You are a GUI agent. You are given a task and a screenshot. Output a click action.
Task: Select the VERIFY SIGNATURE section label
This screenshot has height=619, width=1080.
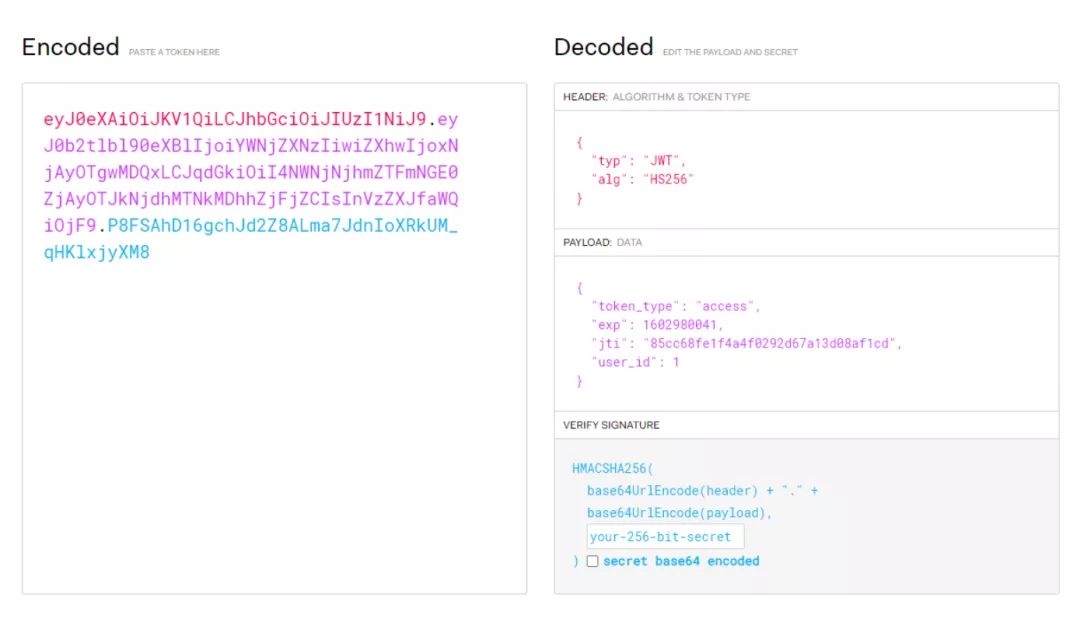pyautogui.click(x=611, y=425)
